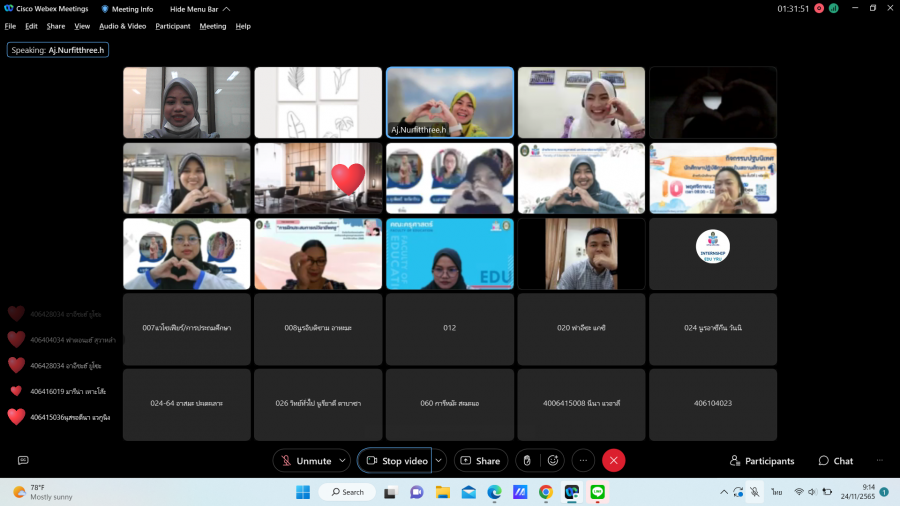Screen dimensions: 900x506
Task: Open the LINE app in the taskbar
Action: point(598,492)
